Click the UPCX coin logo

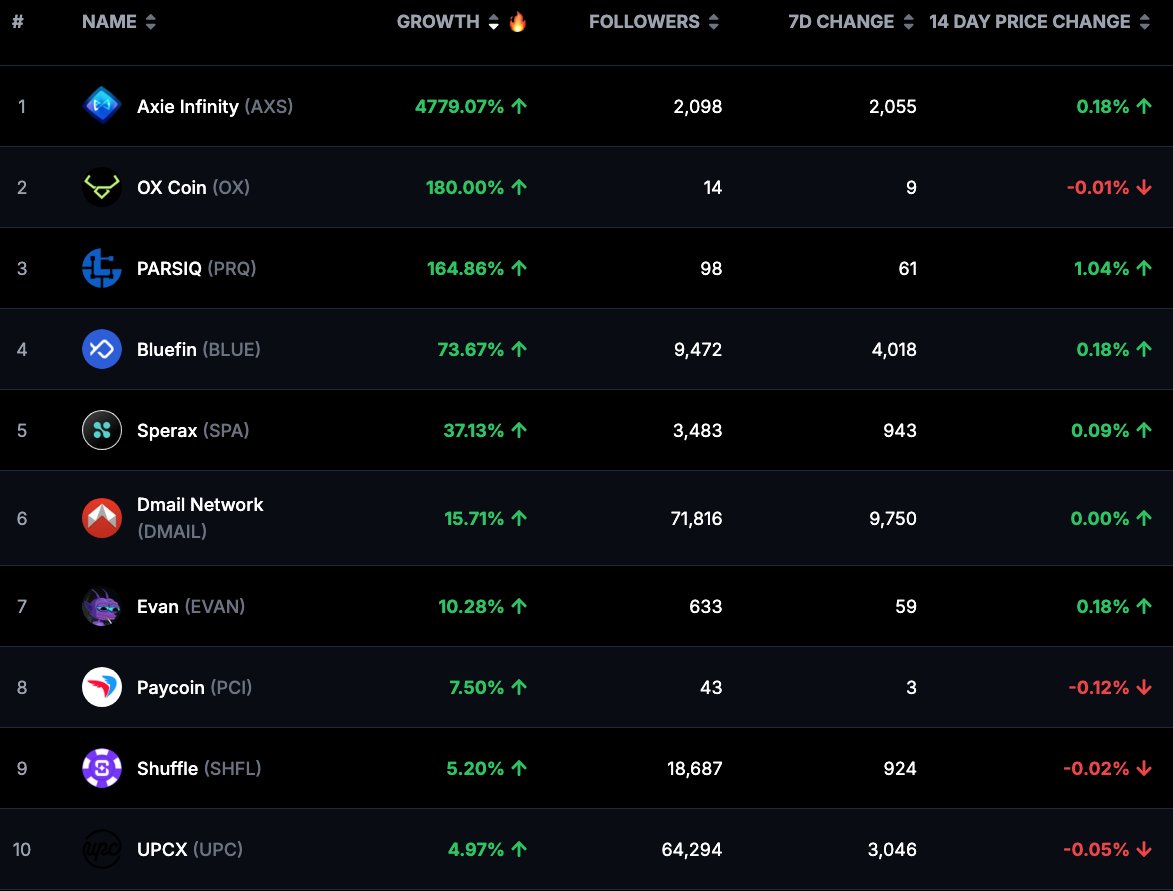(102, 849)
